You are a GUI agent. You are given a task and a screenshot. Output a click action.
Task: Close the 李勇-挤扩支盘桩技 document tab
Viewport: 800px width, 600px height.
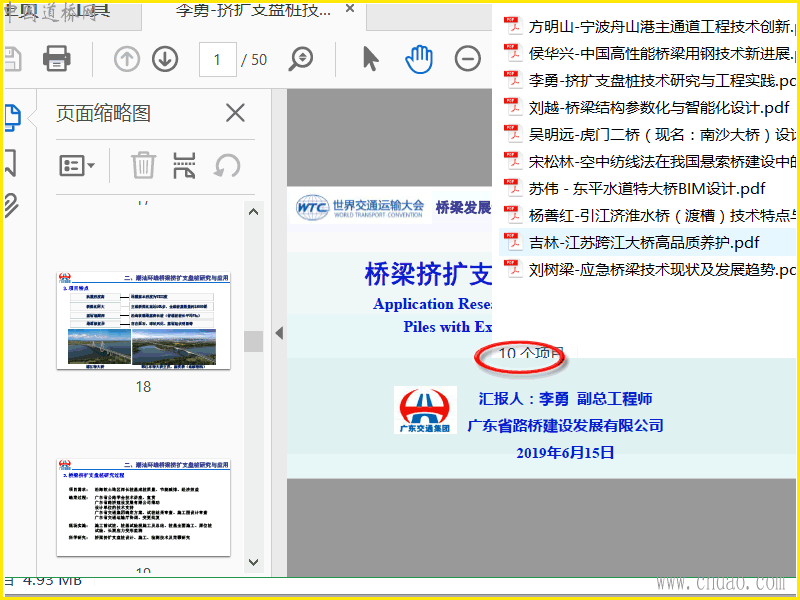350,9
